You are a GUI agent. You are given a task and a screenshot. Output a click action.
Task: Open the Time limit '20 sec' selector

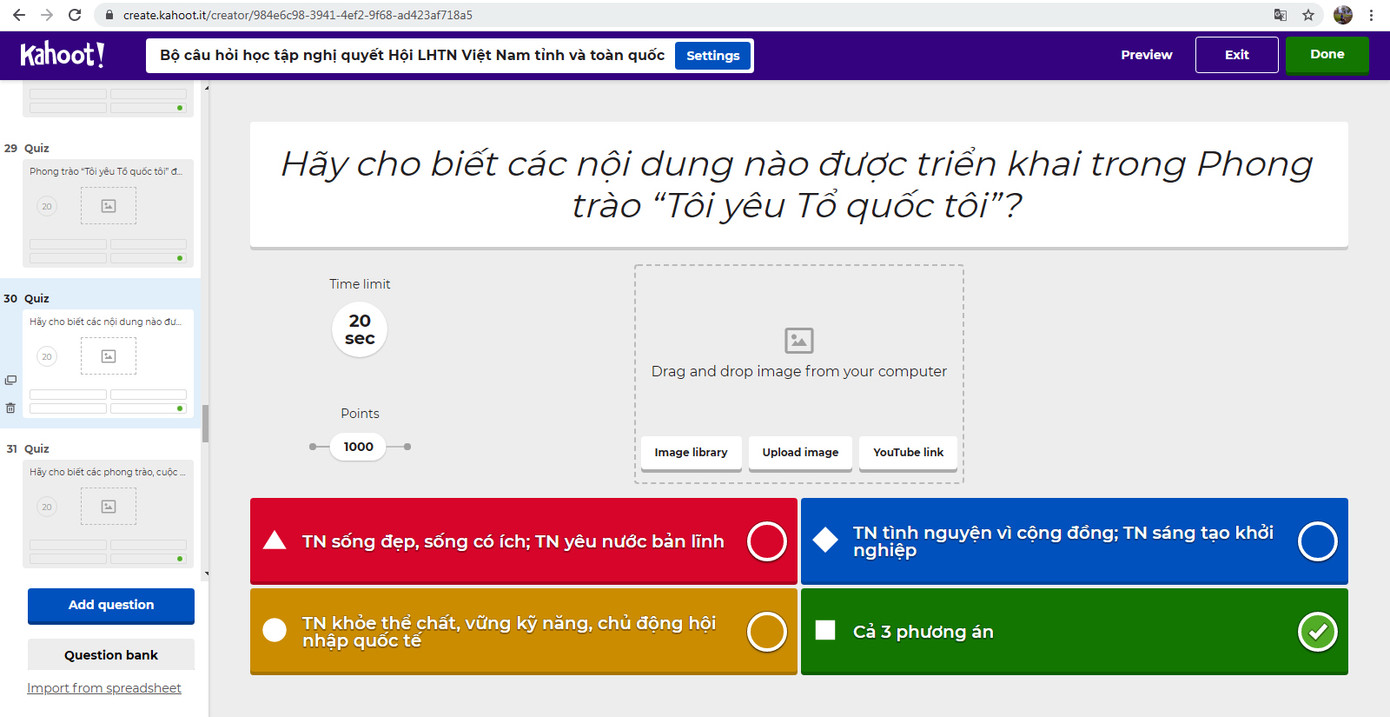(359, 329)
